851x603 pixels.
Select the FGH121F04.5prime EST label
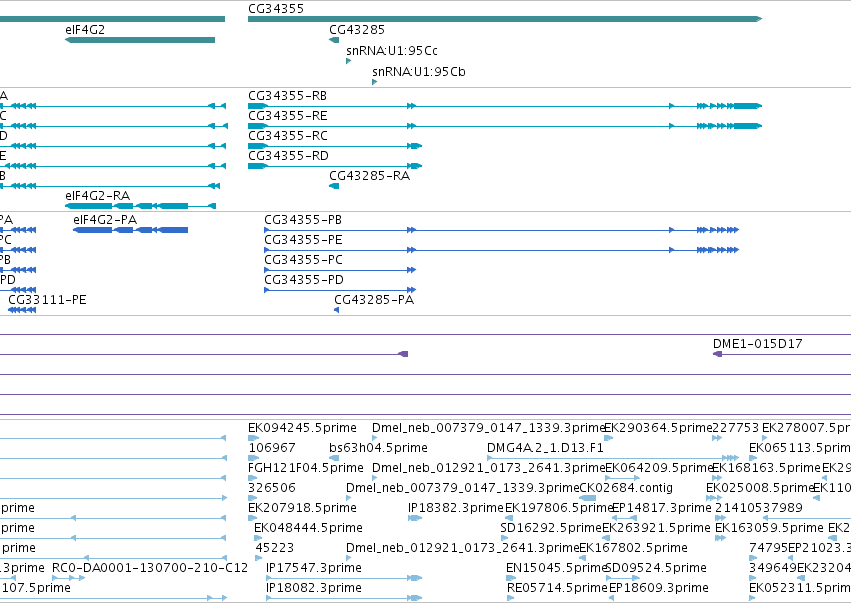tap(306, 468)
